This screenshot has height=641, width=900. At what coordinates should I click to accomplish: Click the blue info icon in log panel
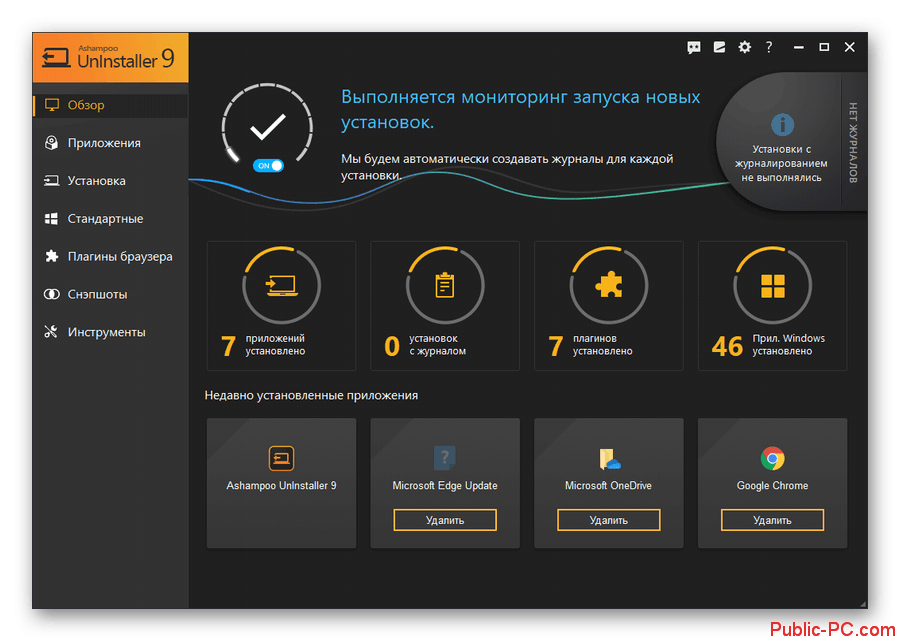coord(782,125)
